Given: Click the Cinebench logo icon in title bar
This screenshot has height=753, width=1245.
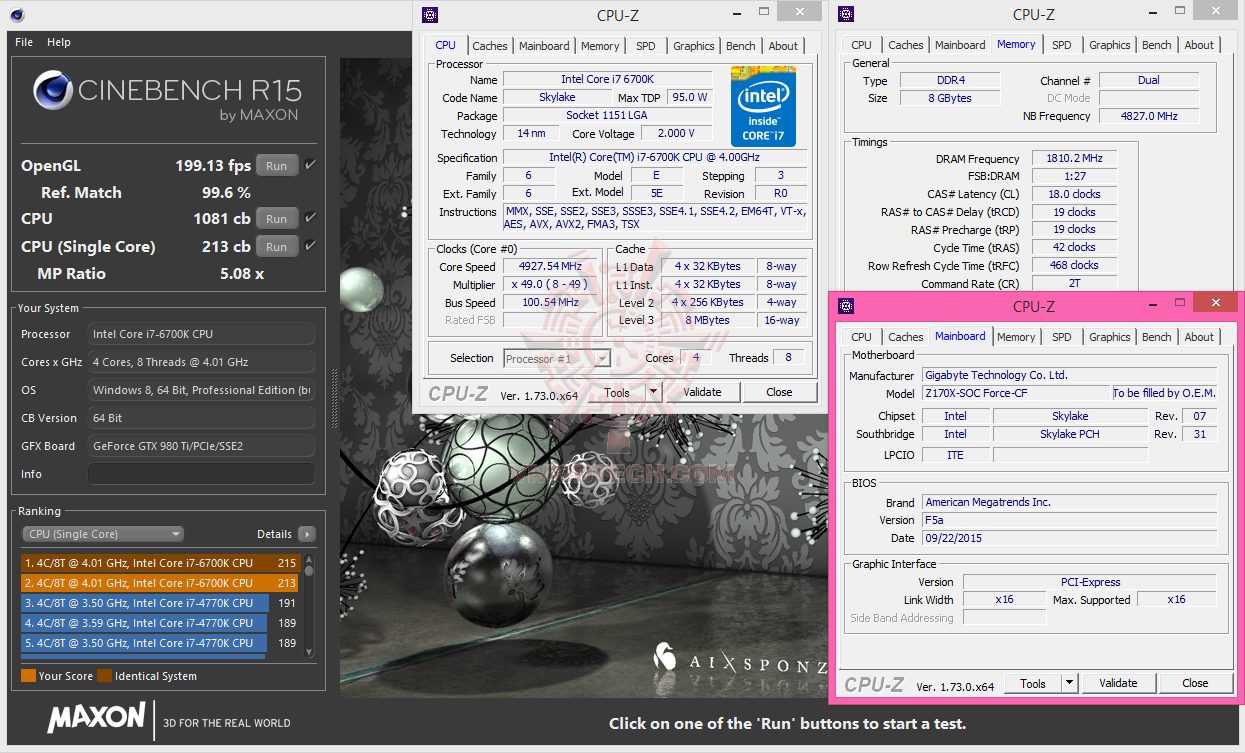Looking at the screenshot, I should point(17,14).
